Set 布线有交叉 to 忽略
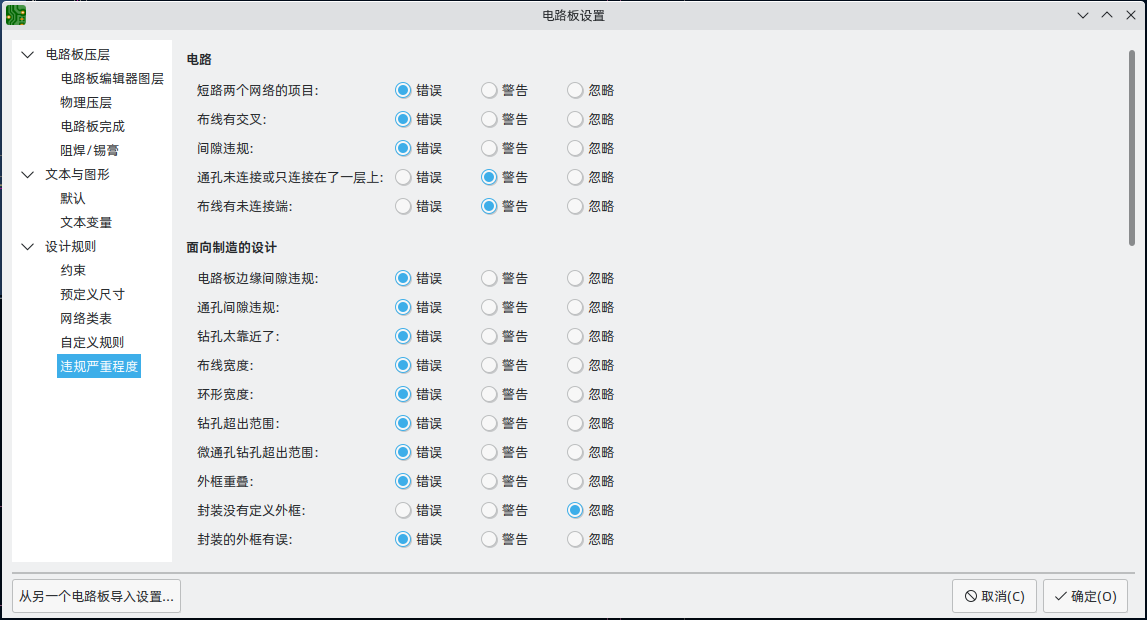This screenshot has height=620, width=1147. pyautogui.click(x=575, y=119)
